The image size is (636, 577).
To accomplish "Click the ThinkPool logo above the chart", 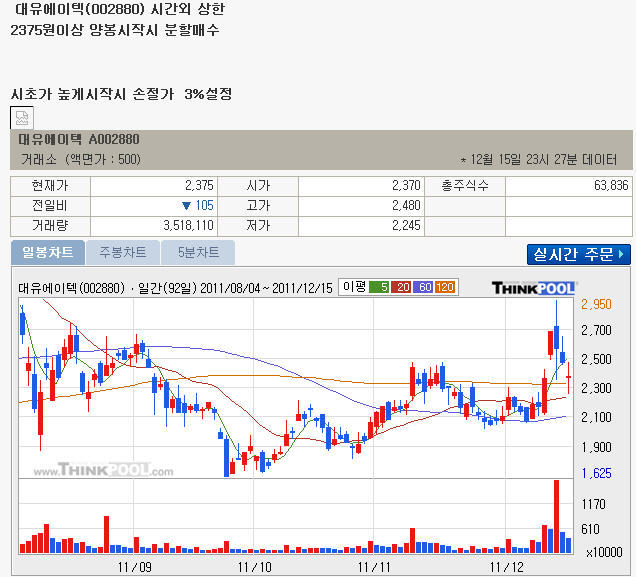I will (x=534, y=288).
